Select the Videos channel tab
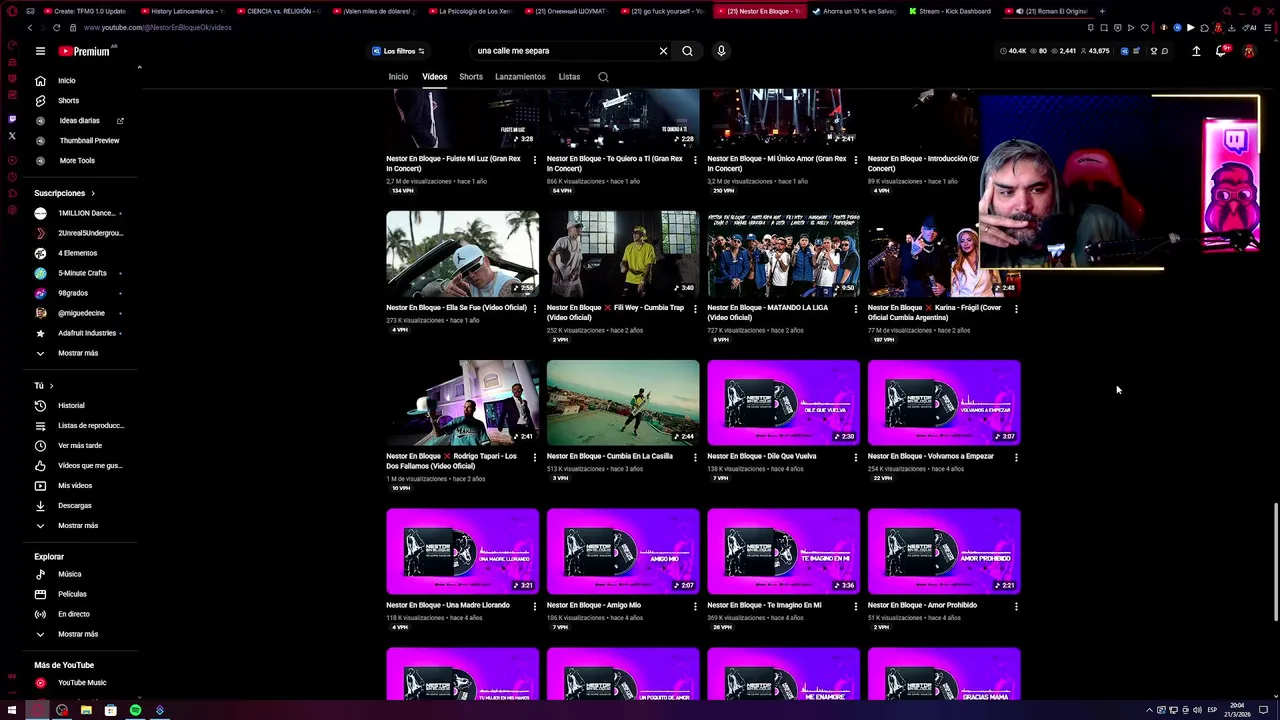Screen dimensions: 1280x720 (x=435, y=77)
